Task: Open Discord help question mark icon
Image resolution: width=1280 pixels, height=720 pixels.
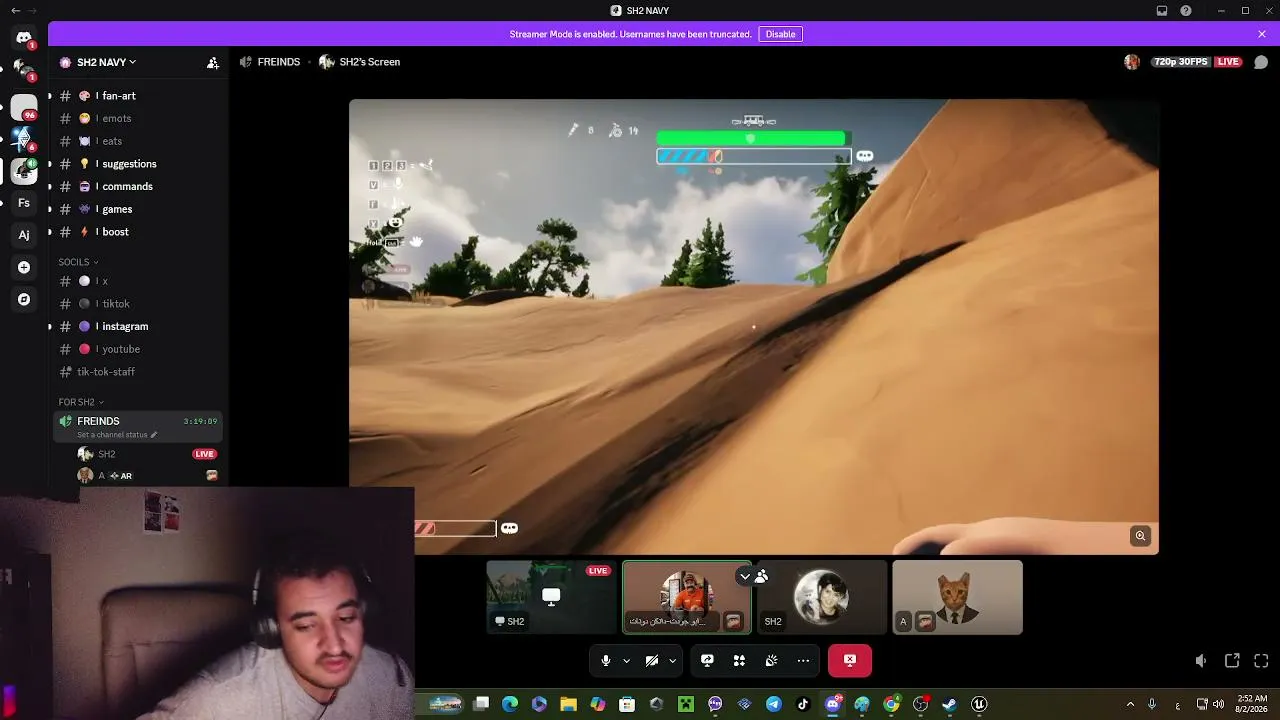Action: click(1186, 11)
